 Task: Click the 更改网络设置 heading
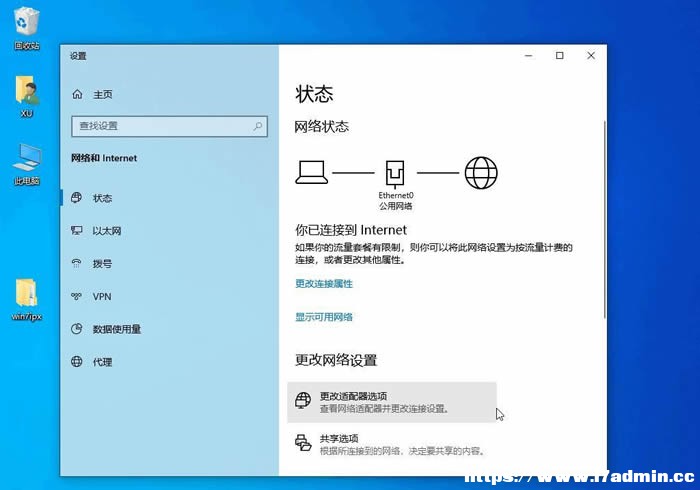coord(336,360)
